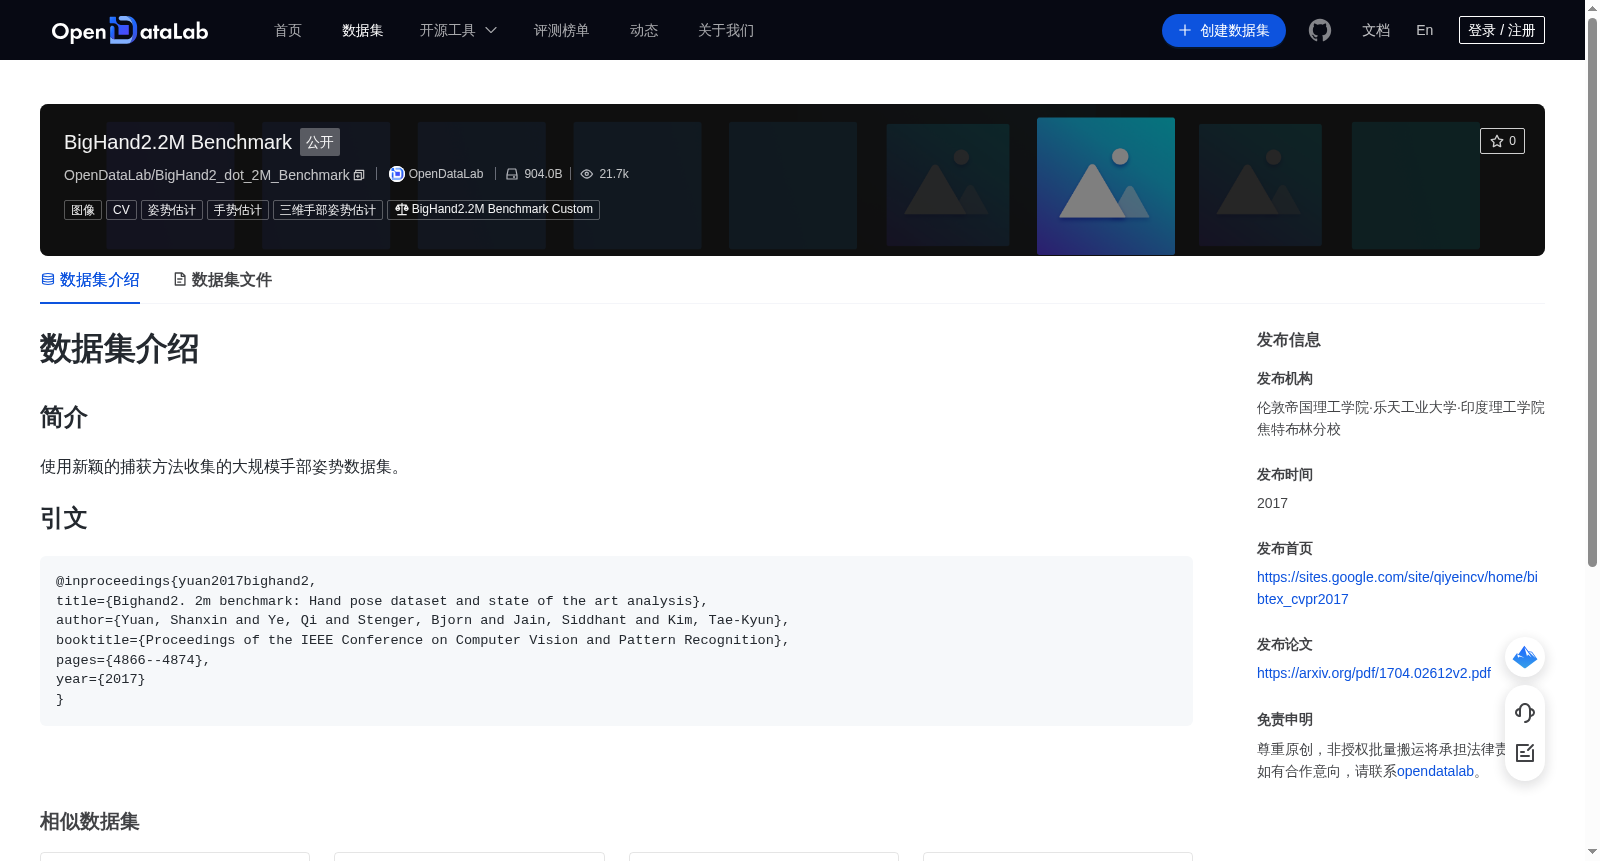The width and height of the screenshot is (1600, 861).
Task: Click the 904.0B dataset size icon
Action: click(x=512, y=174)
